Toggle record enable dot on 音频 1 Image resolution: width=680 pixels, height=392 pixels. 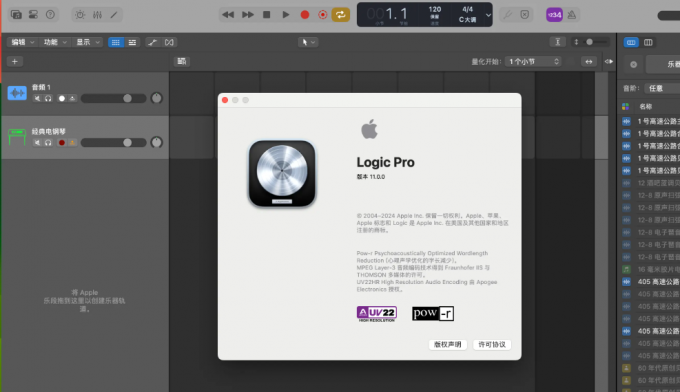[62, 99]
